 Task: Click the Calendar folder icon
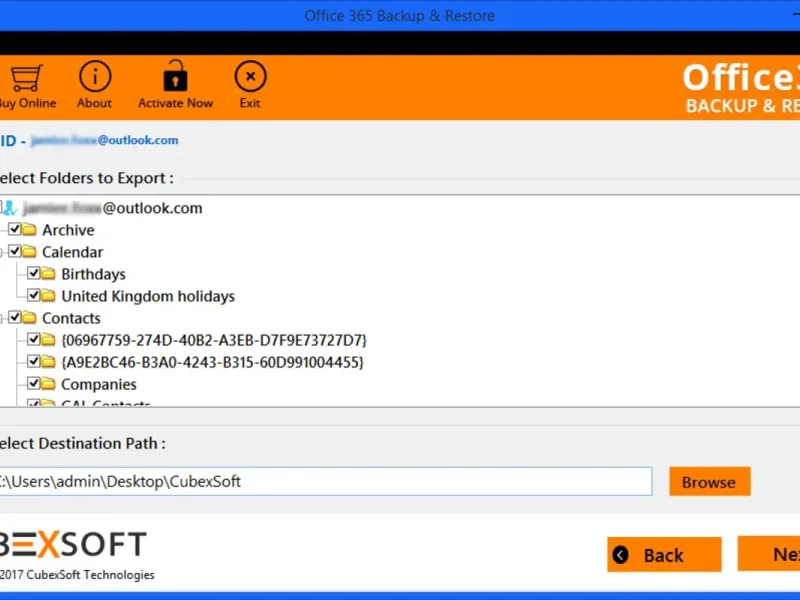(30, 252)
